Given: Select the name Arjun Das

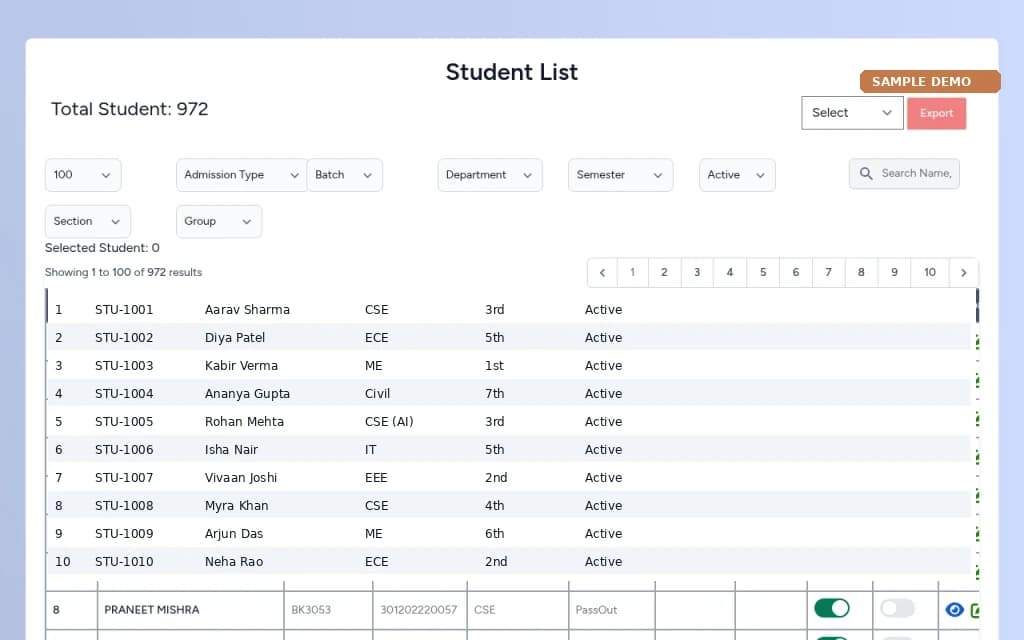Looking at the screenshot, I should click(234, 534).
